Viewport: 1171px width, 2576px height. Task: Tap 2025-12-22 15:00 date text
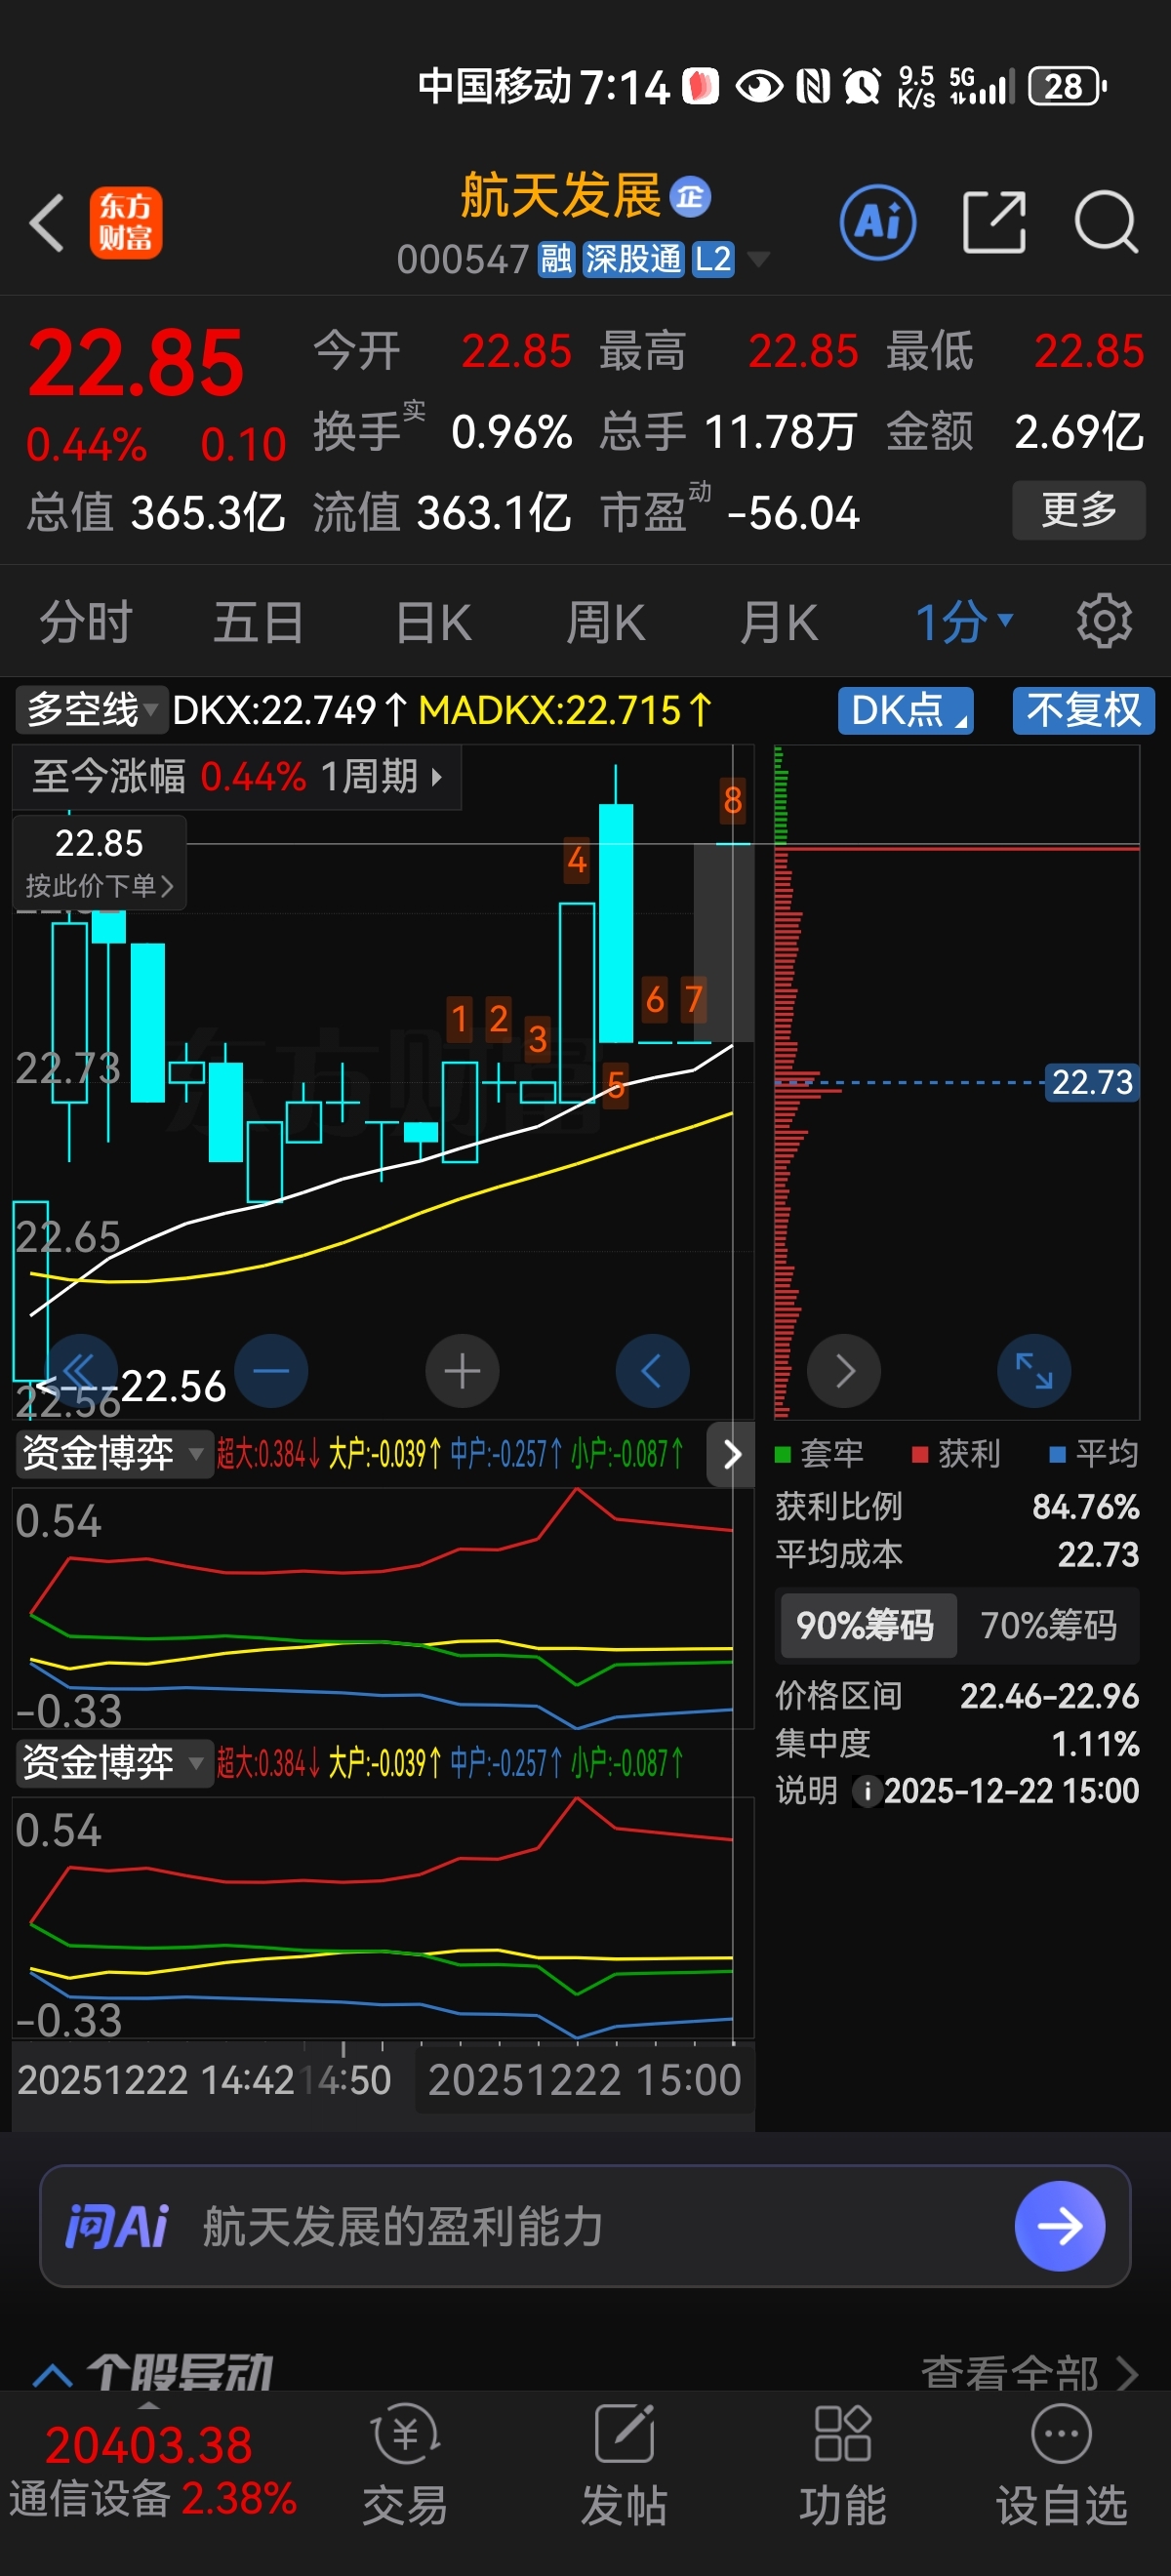1011,1790
